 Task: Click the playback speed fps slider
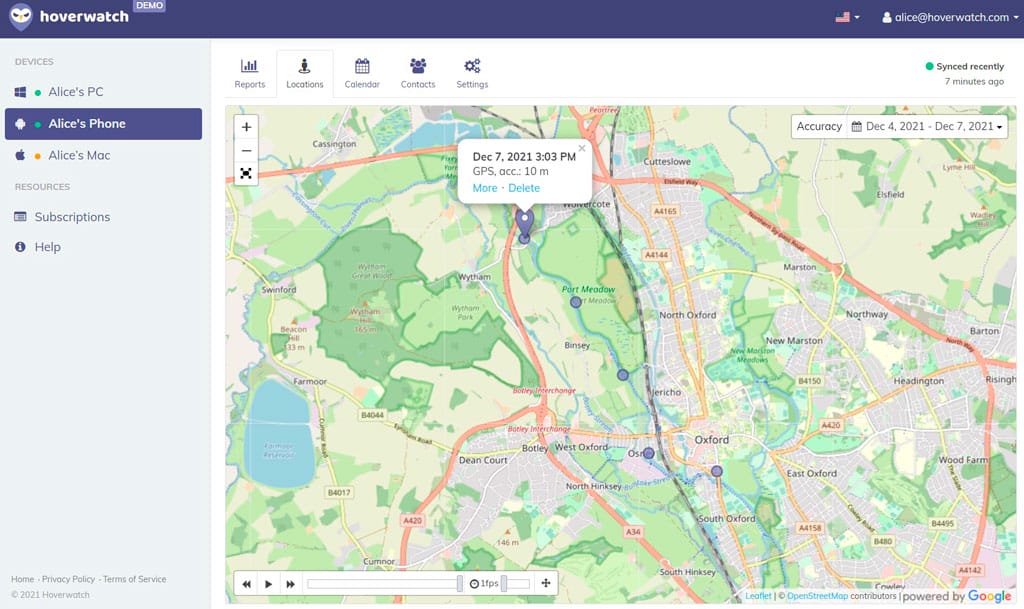515,584
